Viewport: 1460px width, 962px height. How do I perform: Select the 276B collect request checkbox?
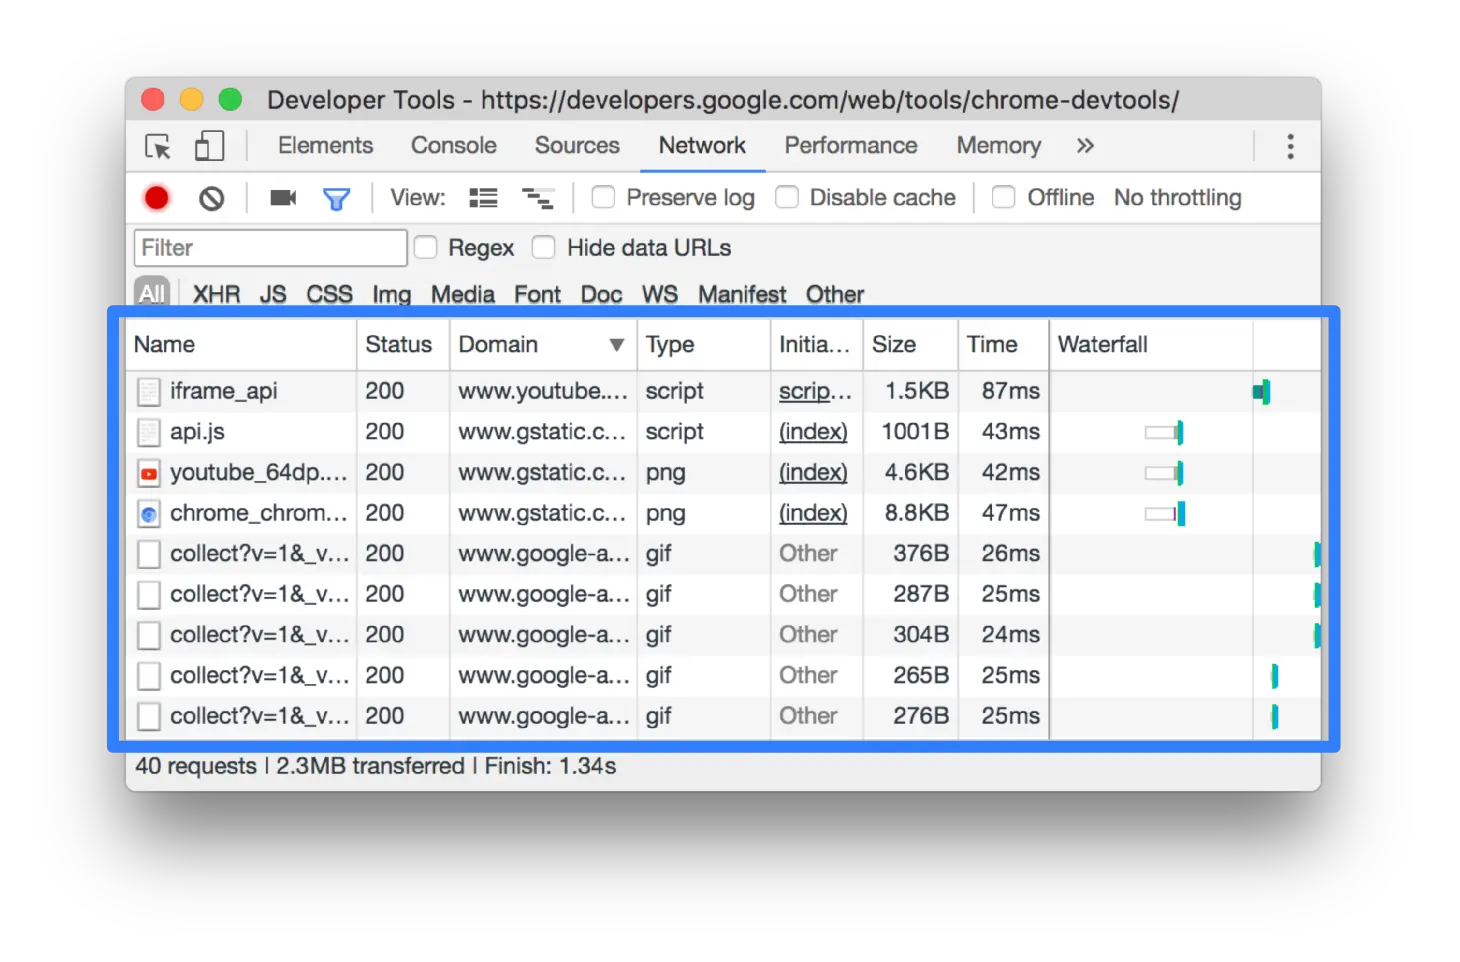click(x=149, y=717)
